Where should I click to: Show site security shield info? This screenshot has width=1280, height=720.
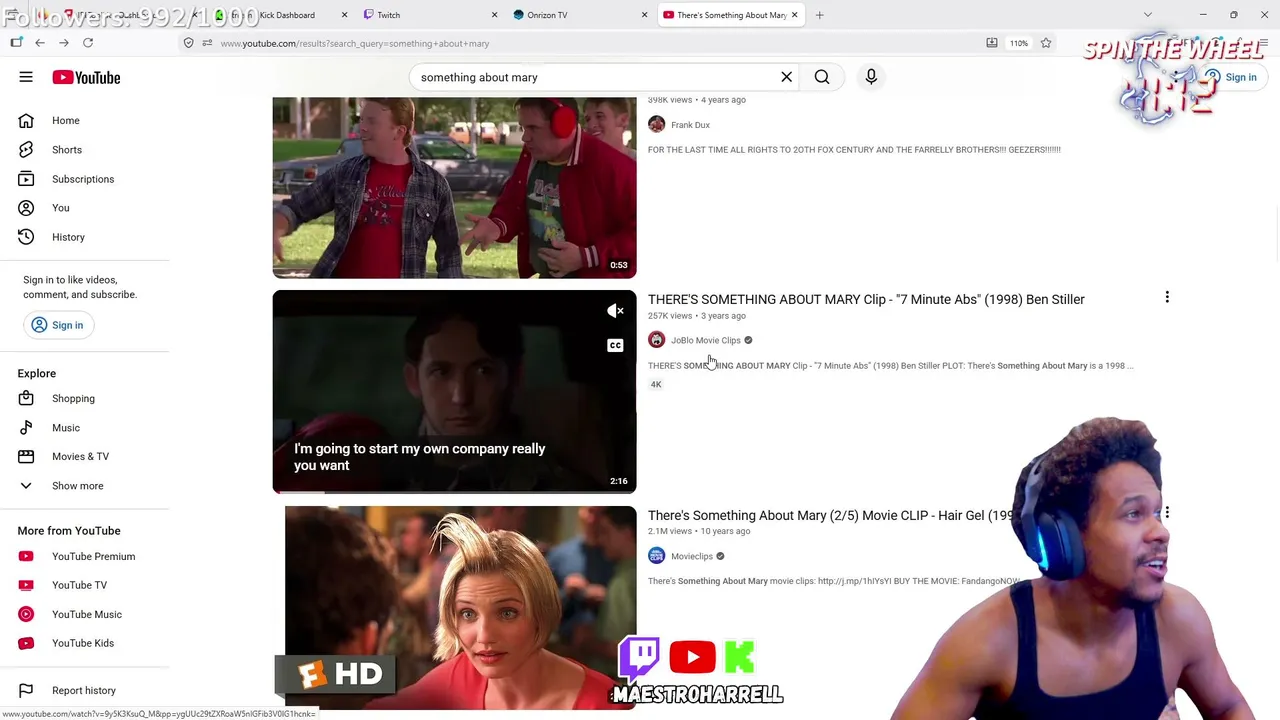[188, 43]
